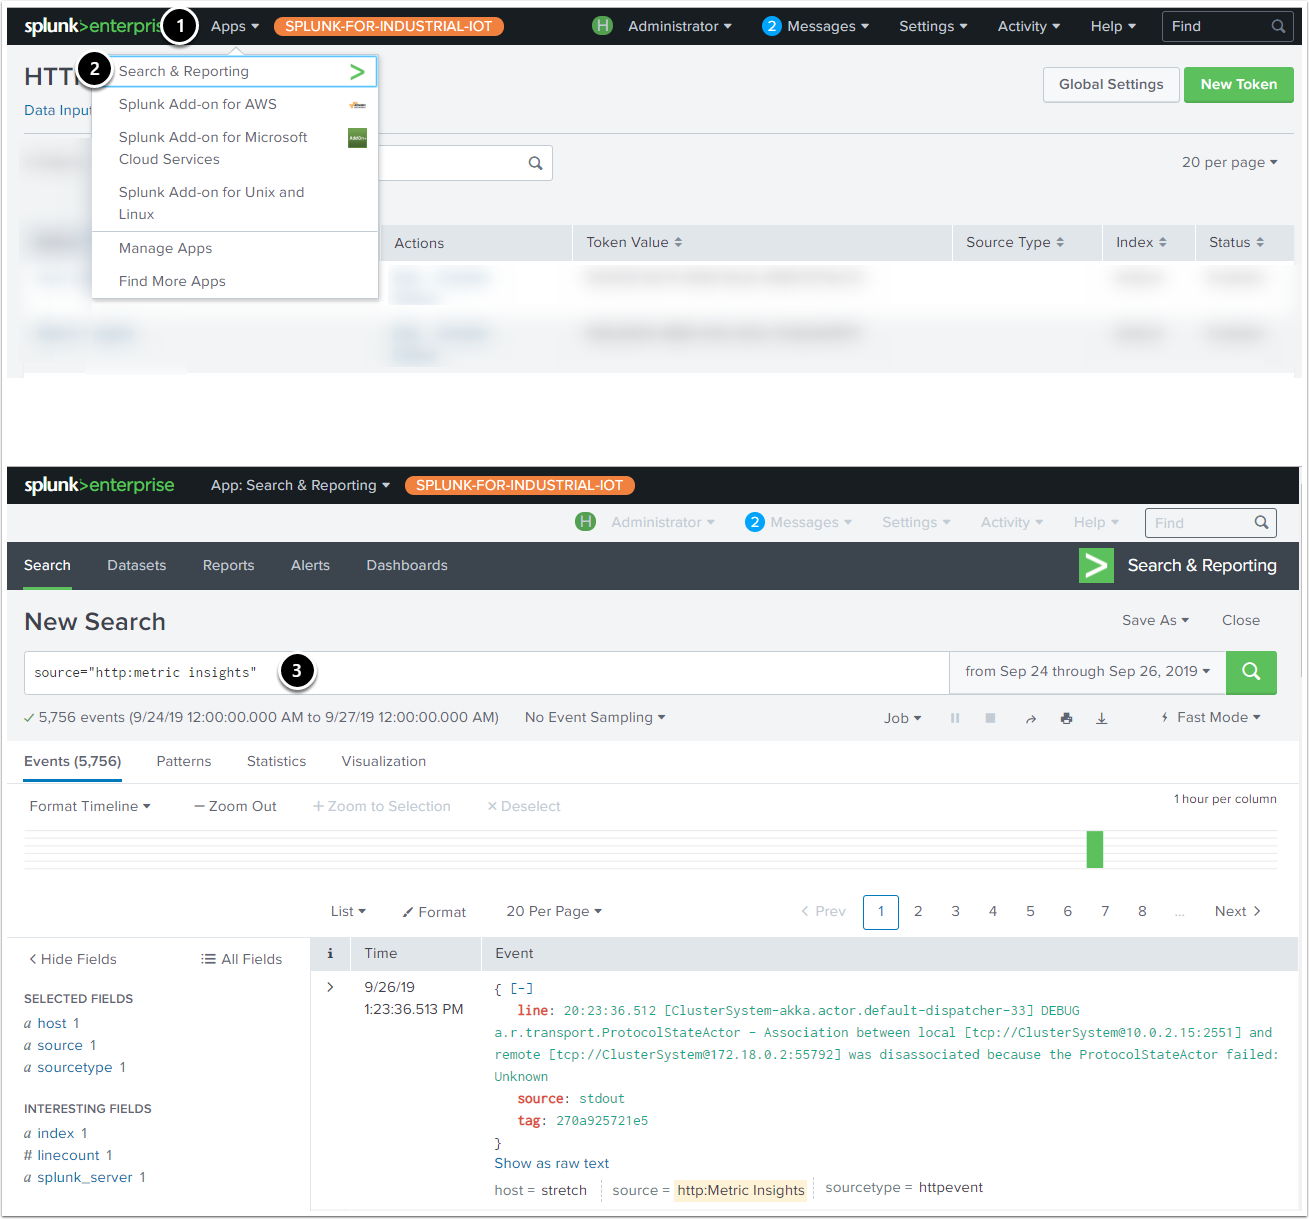Viewport: 1309px width, 1219px height.
Task: Collapse the event JSON with [-]
Action: pyautogui.click(x=522, y=988)
